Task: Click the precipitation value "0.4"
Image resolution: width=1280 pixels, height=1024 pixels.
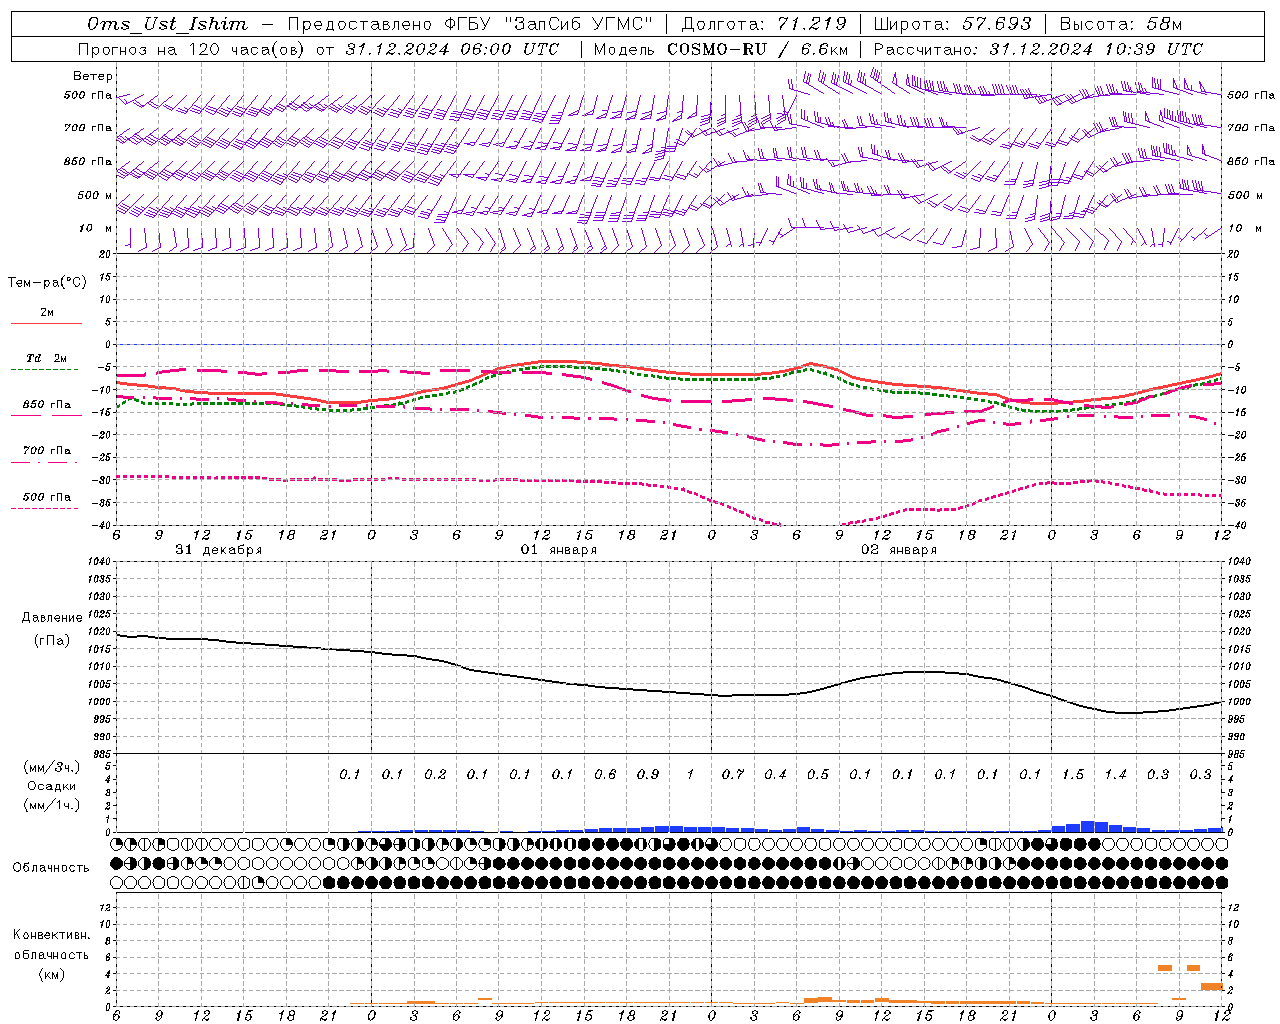Action: tap(775, 774)
